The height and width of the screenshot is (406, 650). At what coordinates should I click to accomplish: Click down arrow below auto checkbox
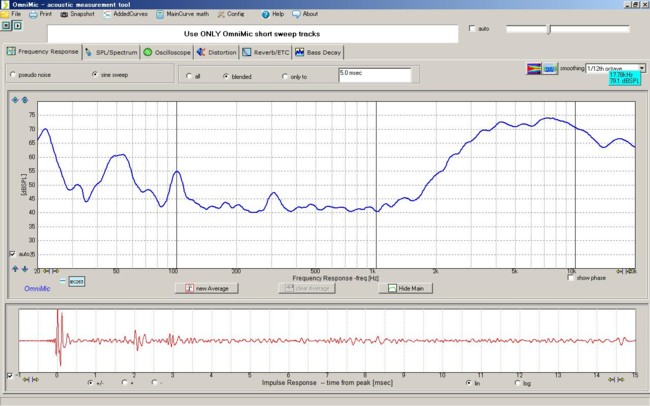tap(25, 269)
